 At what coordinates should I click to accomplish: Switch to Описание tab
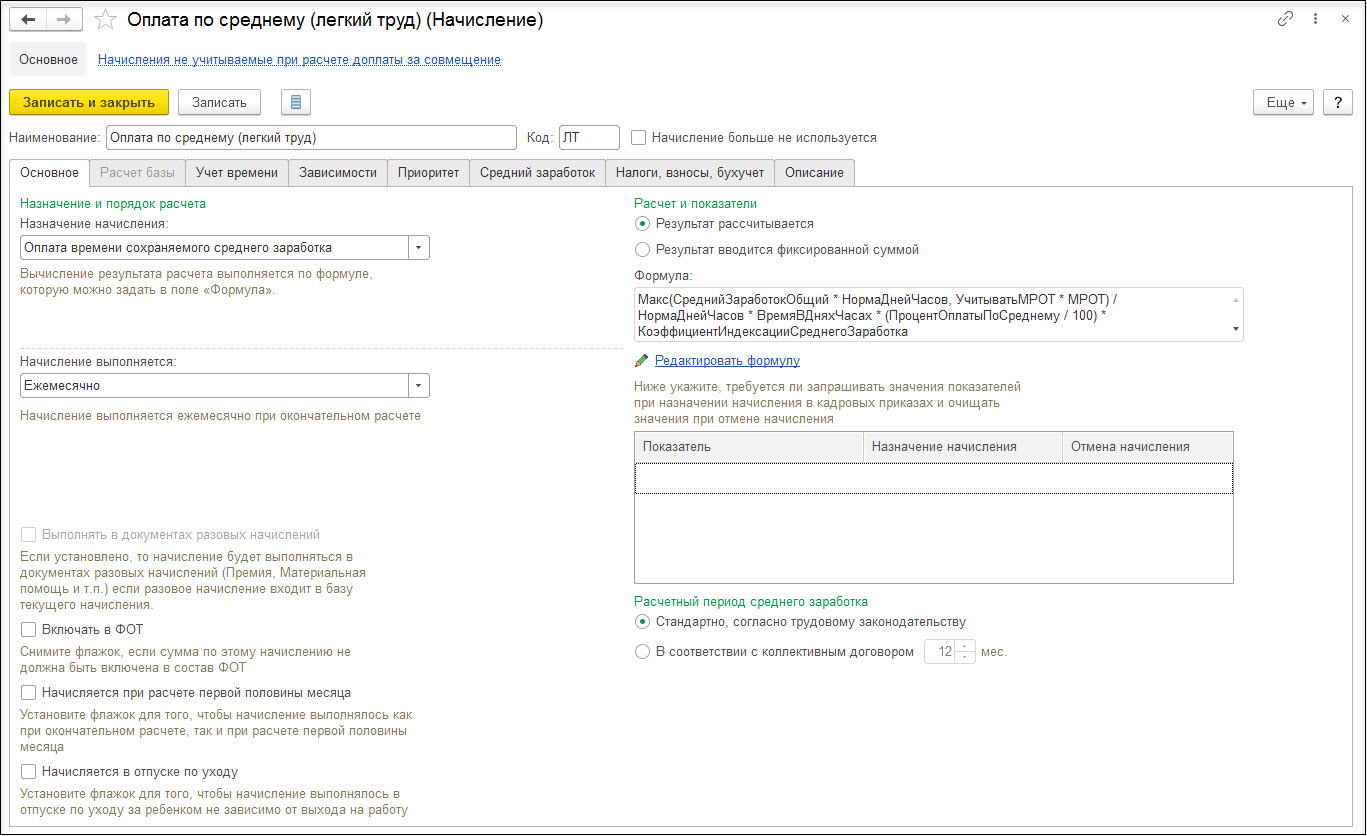coord(814,173)
